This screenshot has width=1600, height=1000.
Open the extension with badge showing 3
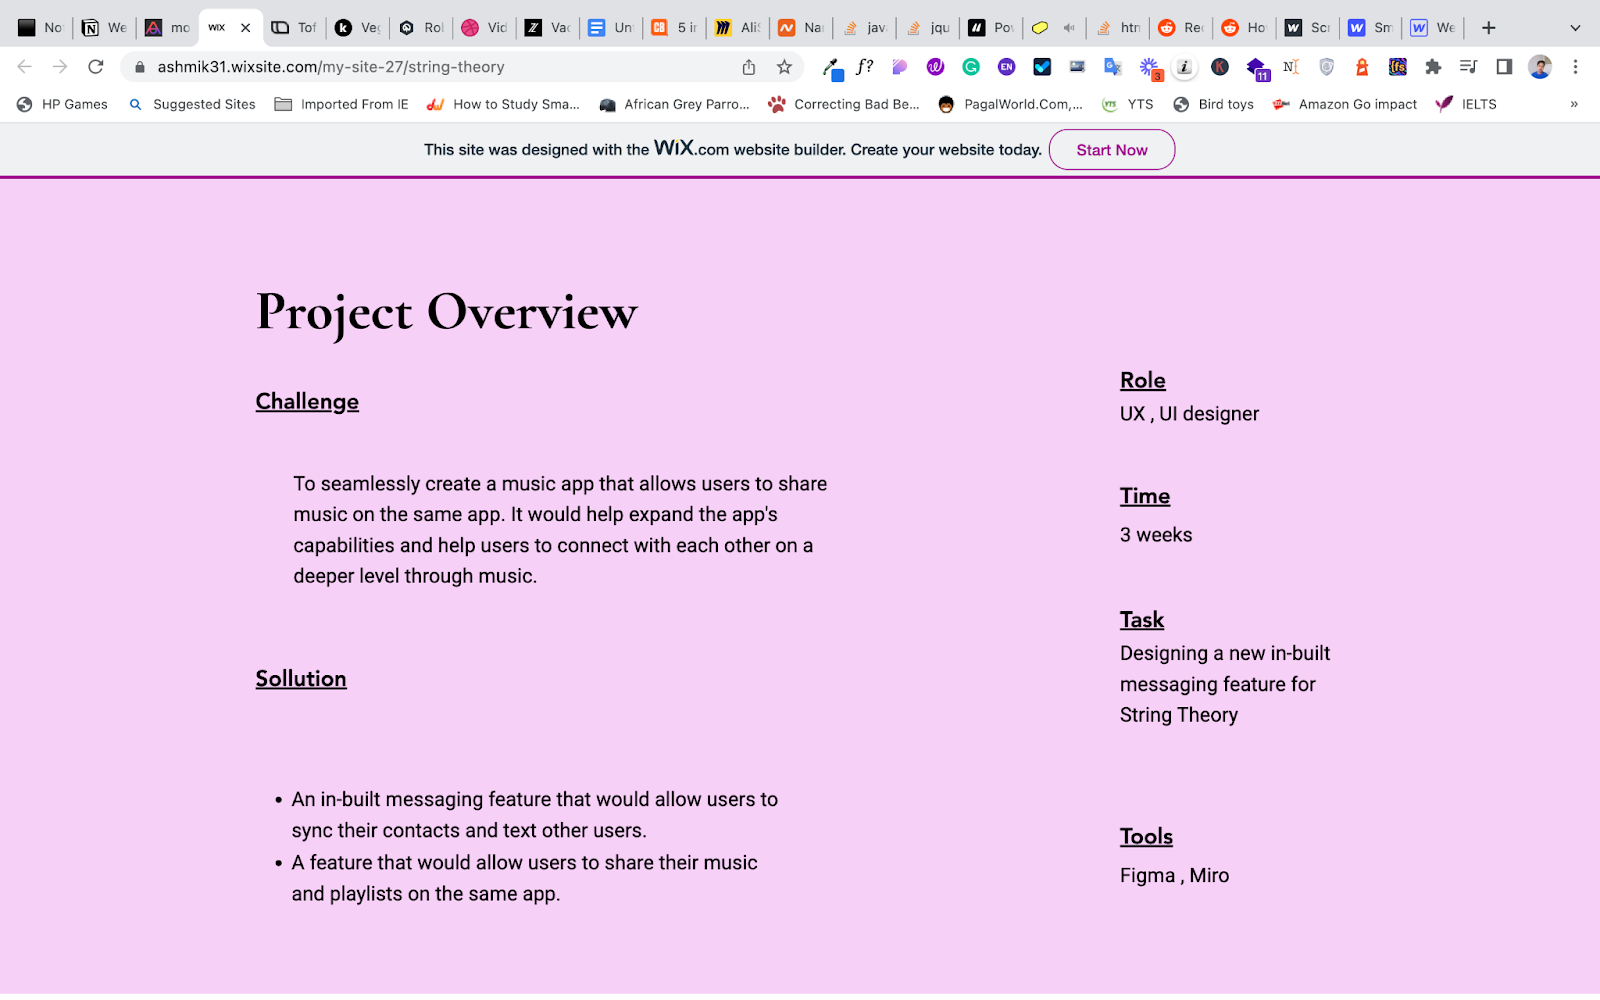(1150, 68)
